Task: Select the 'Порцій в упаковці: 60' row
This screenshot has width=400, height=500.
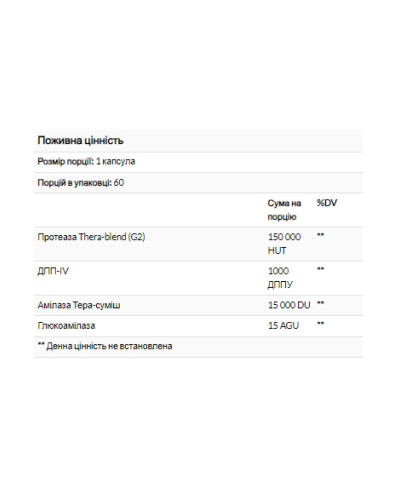Action: [198, 183]
